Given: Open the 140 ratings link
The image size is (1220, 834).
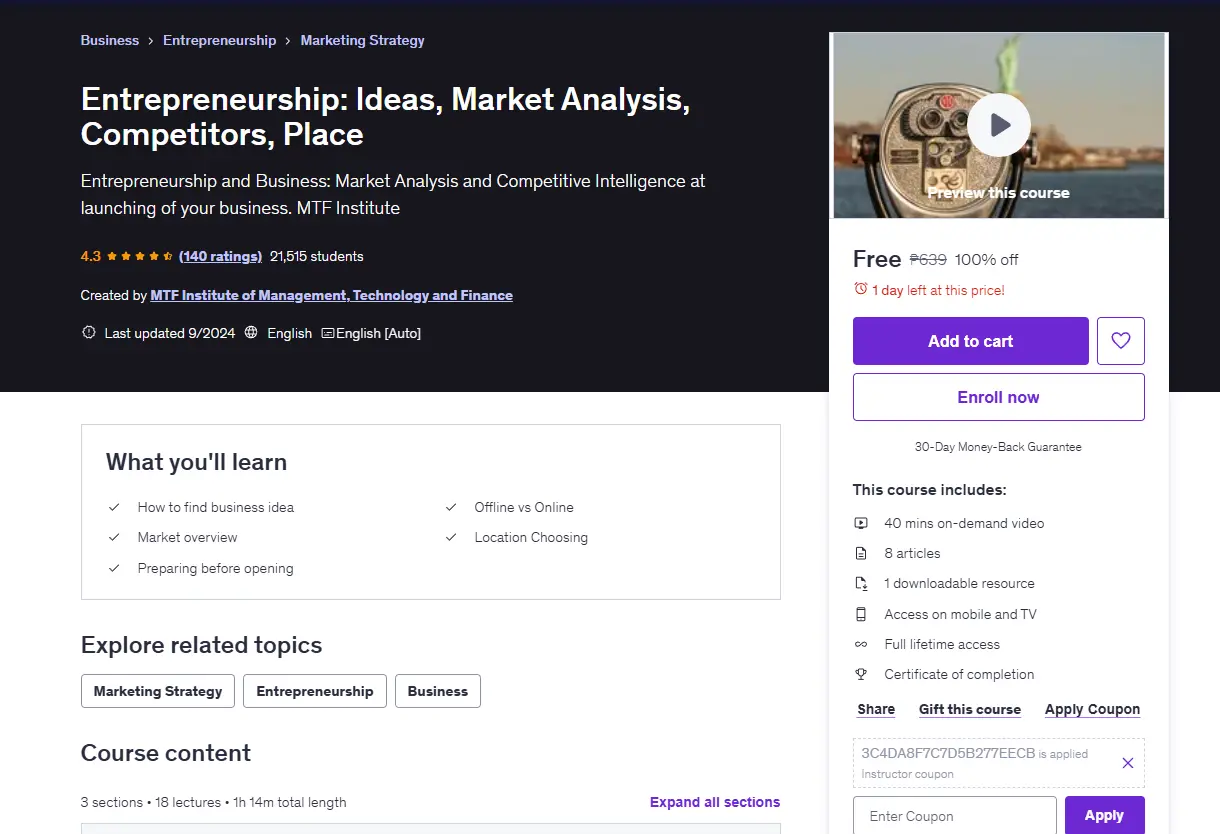Looking at the screenshot, I should [x=220, y=256].
